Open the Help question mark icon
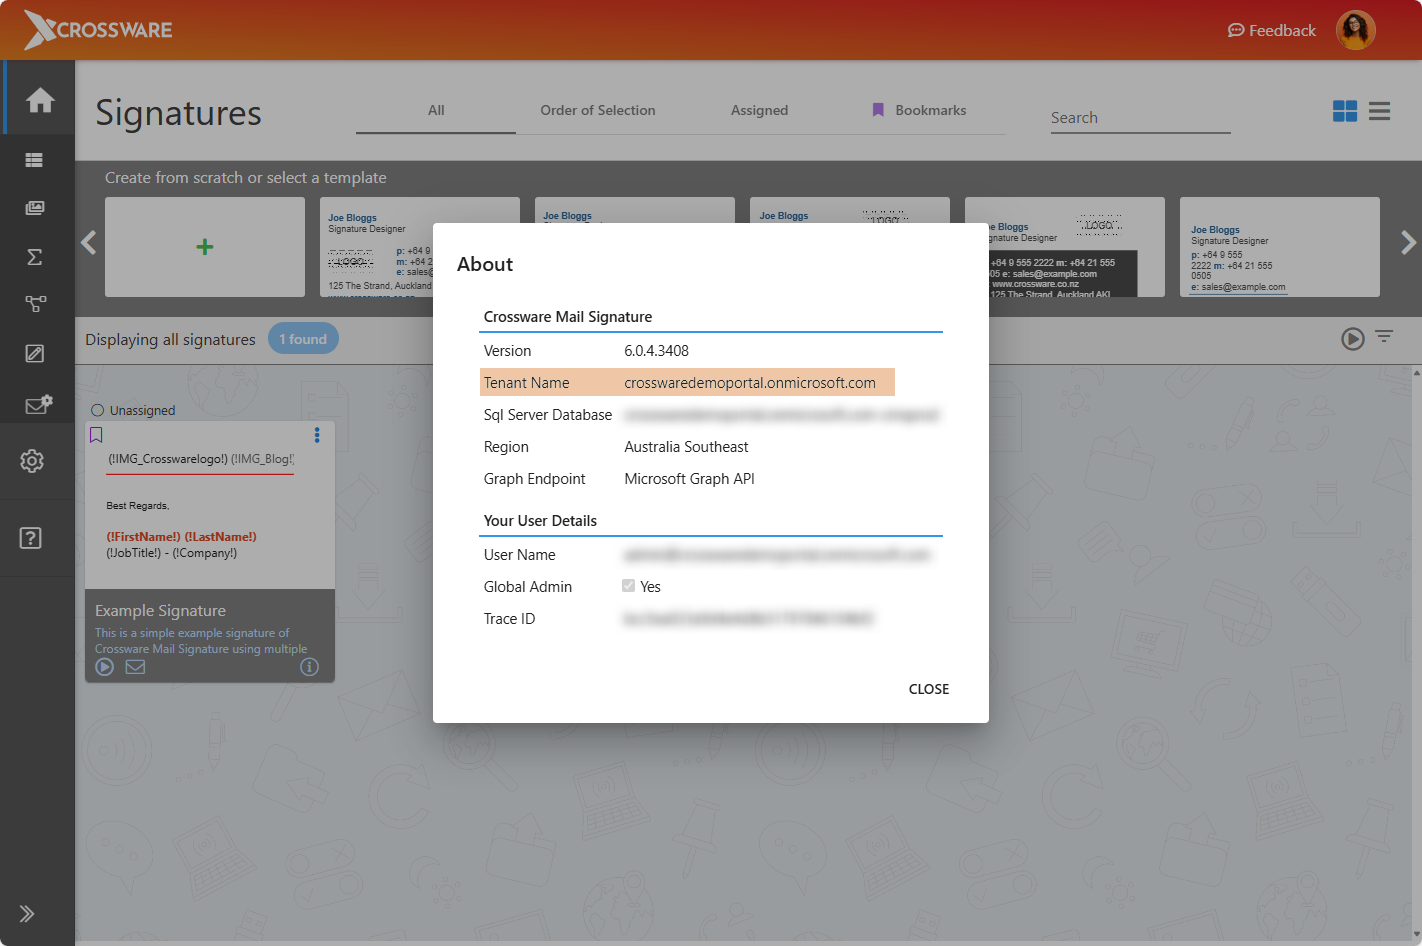1422x946 pixels. click(x=31, y=538)
